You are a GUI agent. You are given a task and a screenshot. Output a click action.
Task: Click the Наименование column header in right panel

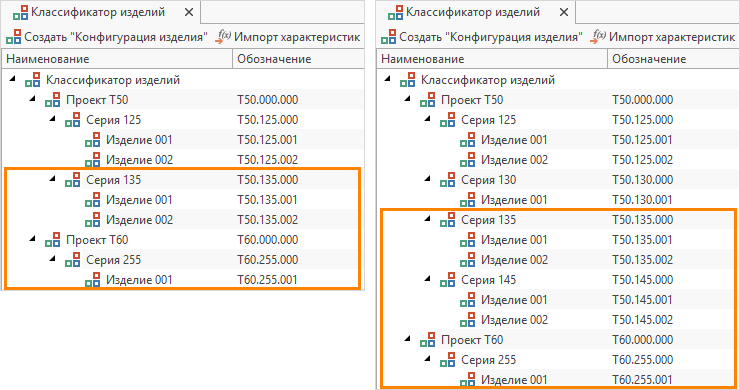(492, 59)
